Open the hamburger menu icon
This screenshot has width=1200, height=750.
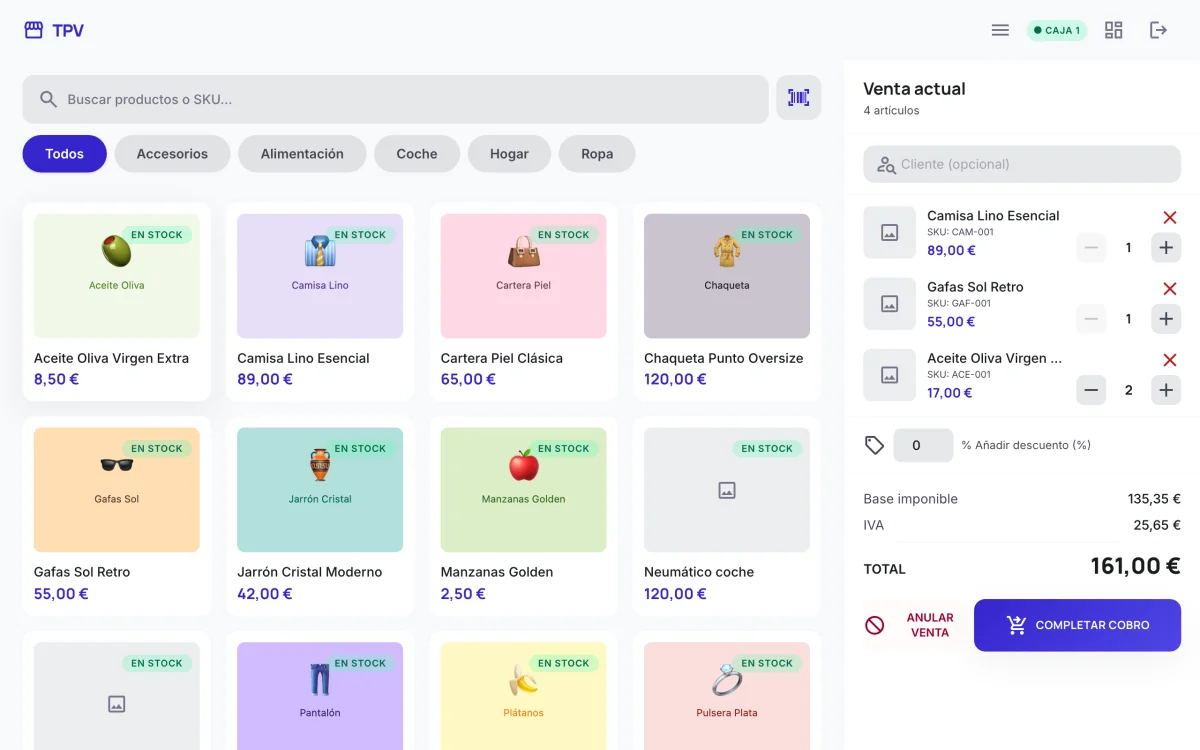pos(1000,30)
